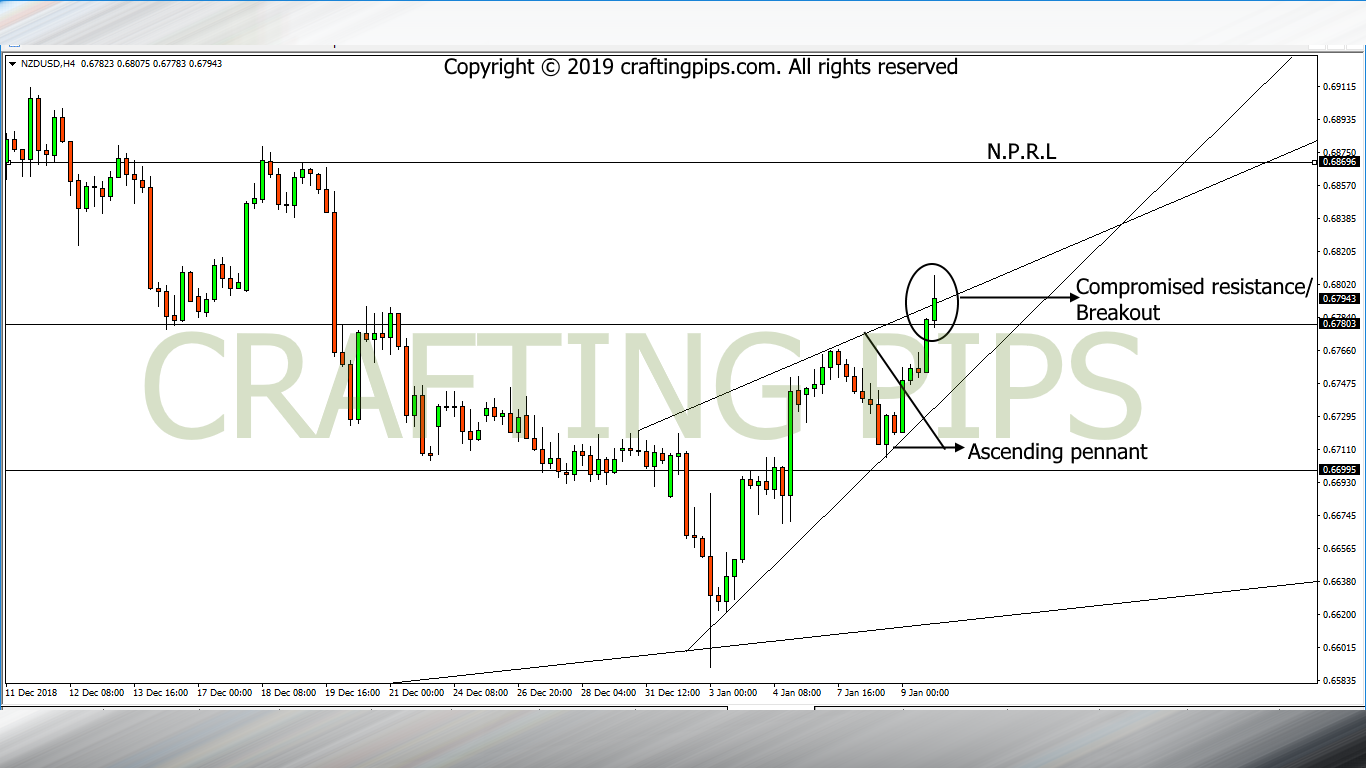
Task: Select the 'Breakout' text label
Action: click(1117, 312)
